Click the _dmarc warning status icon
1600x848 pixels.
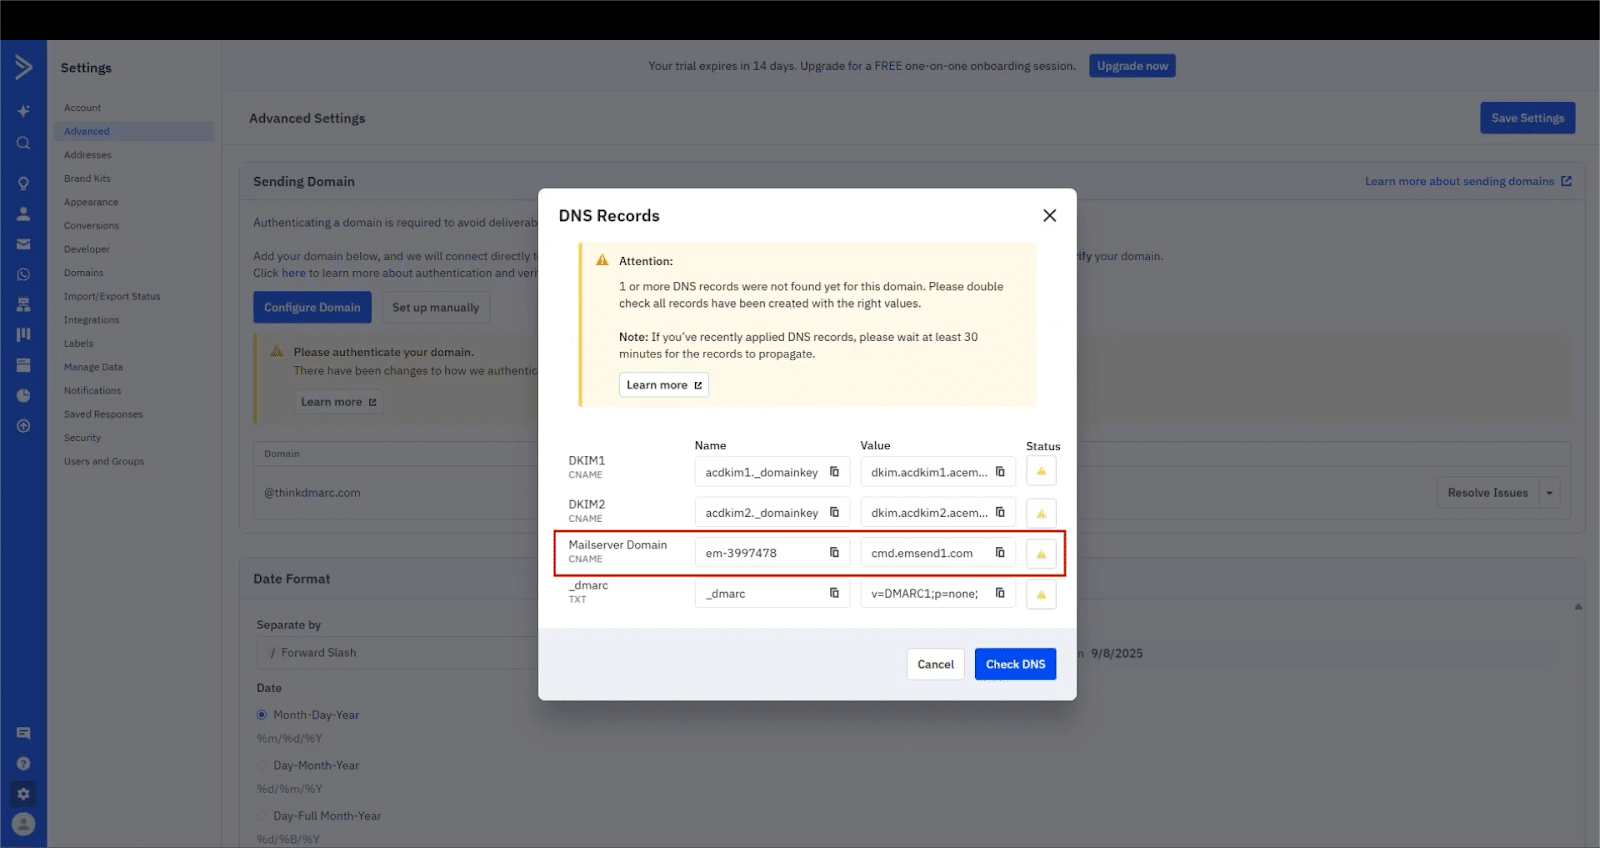1041,595
